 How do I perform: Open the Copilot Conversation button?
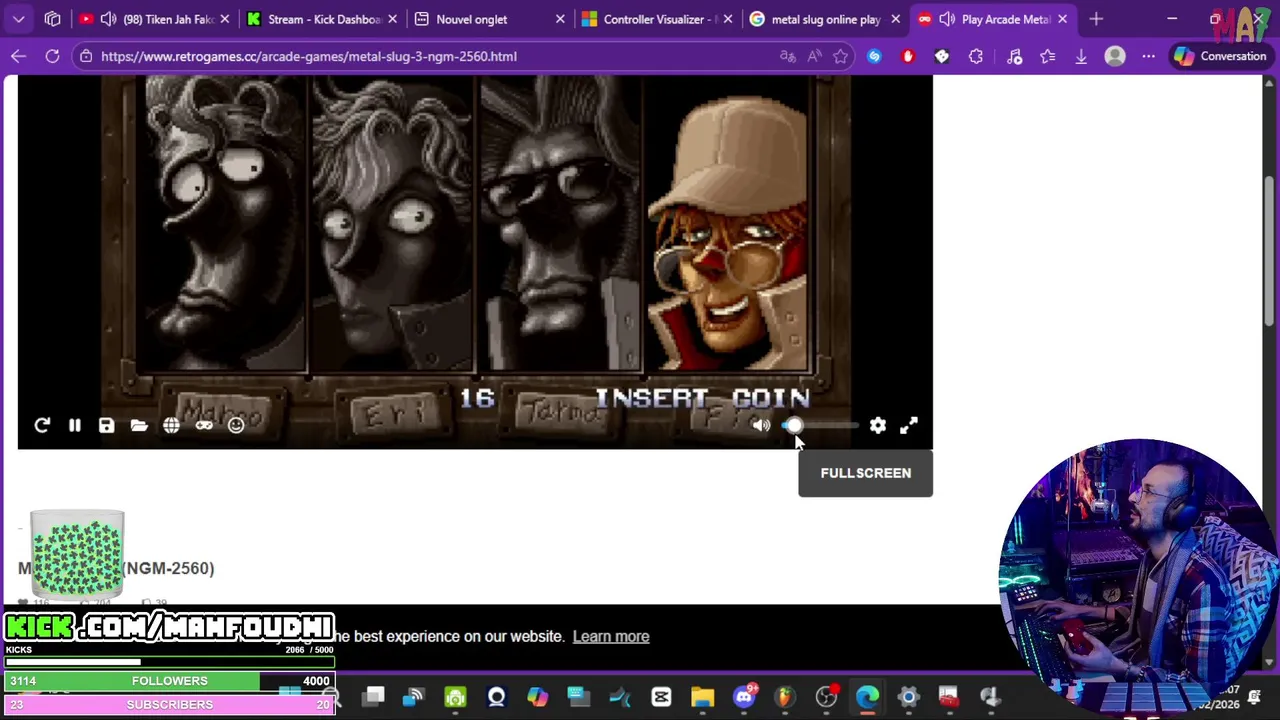(1220, 57)
